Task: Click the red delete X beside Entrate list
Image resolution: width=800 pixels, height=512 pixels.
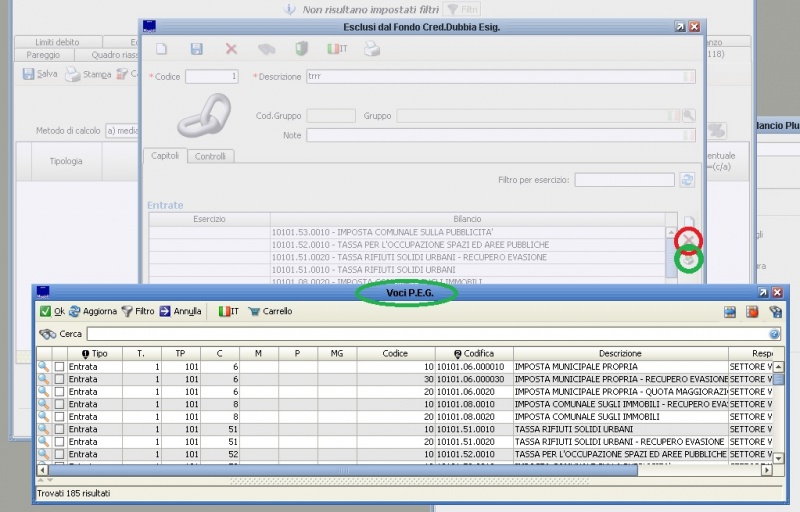Action: point(688,240)
